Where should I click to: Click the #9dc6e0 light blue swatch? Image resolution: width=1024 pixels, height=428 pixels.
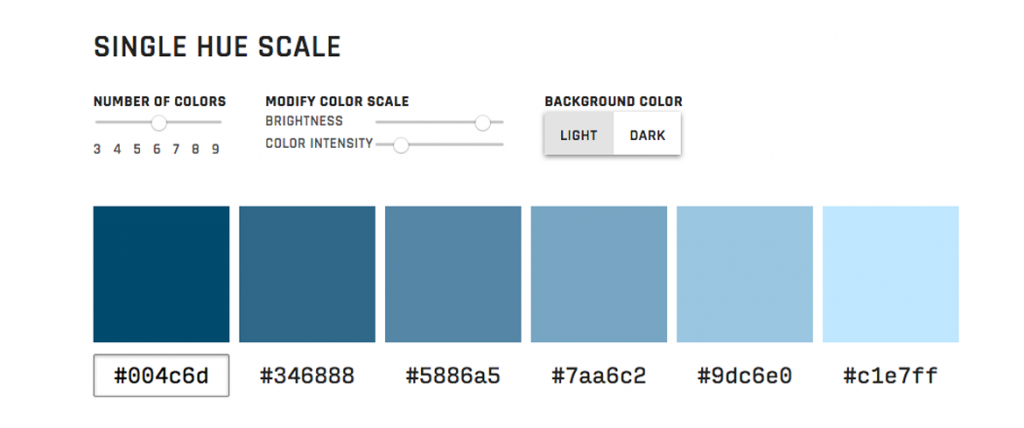tap(745, 274)
